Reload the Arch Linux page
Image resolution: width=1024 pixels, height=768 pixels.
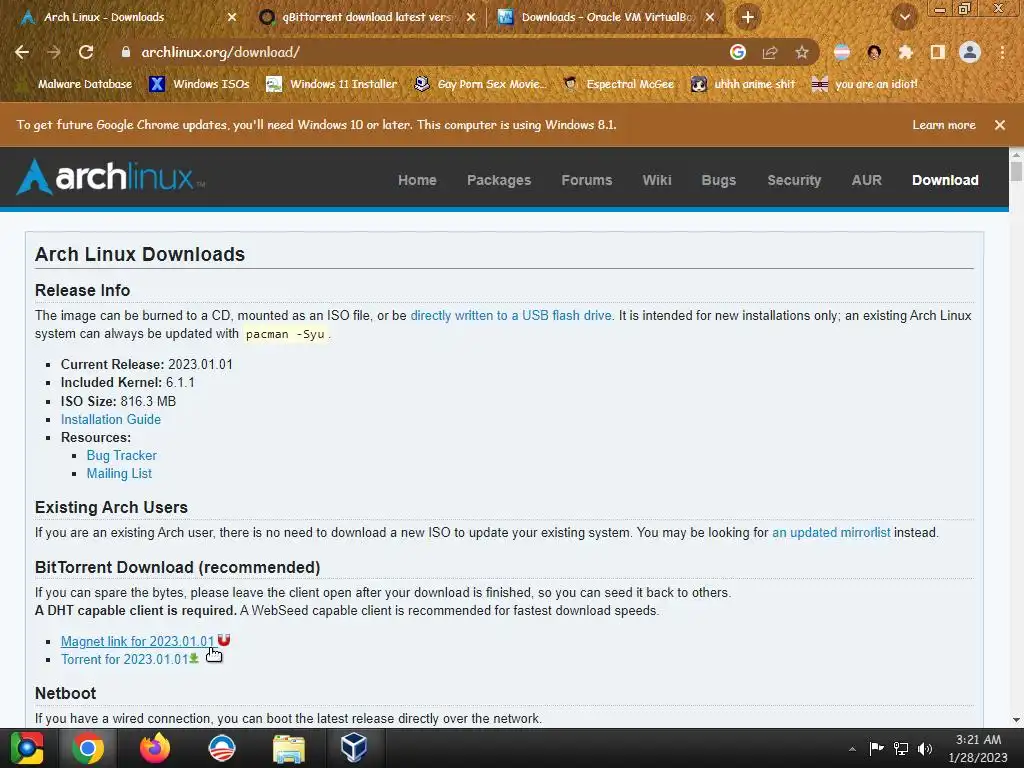click(86, 52)
